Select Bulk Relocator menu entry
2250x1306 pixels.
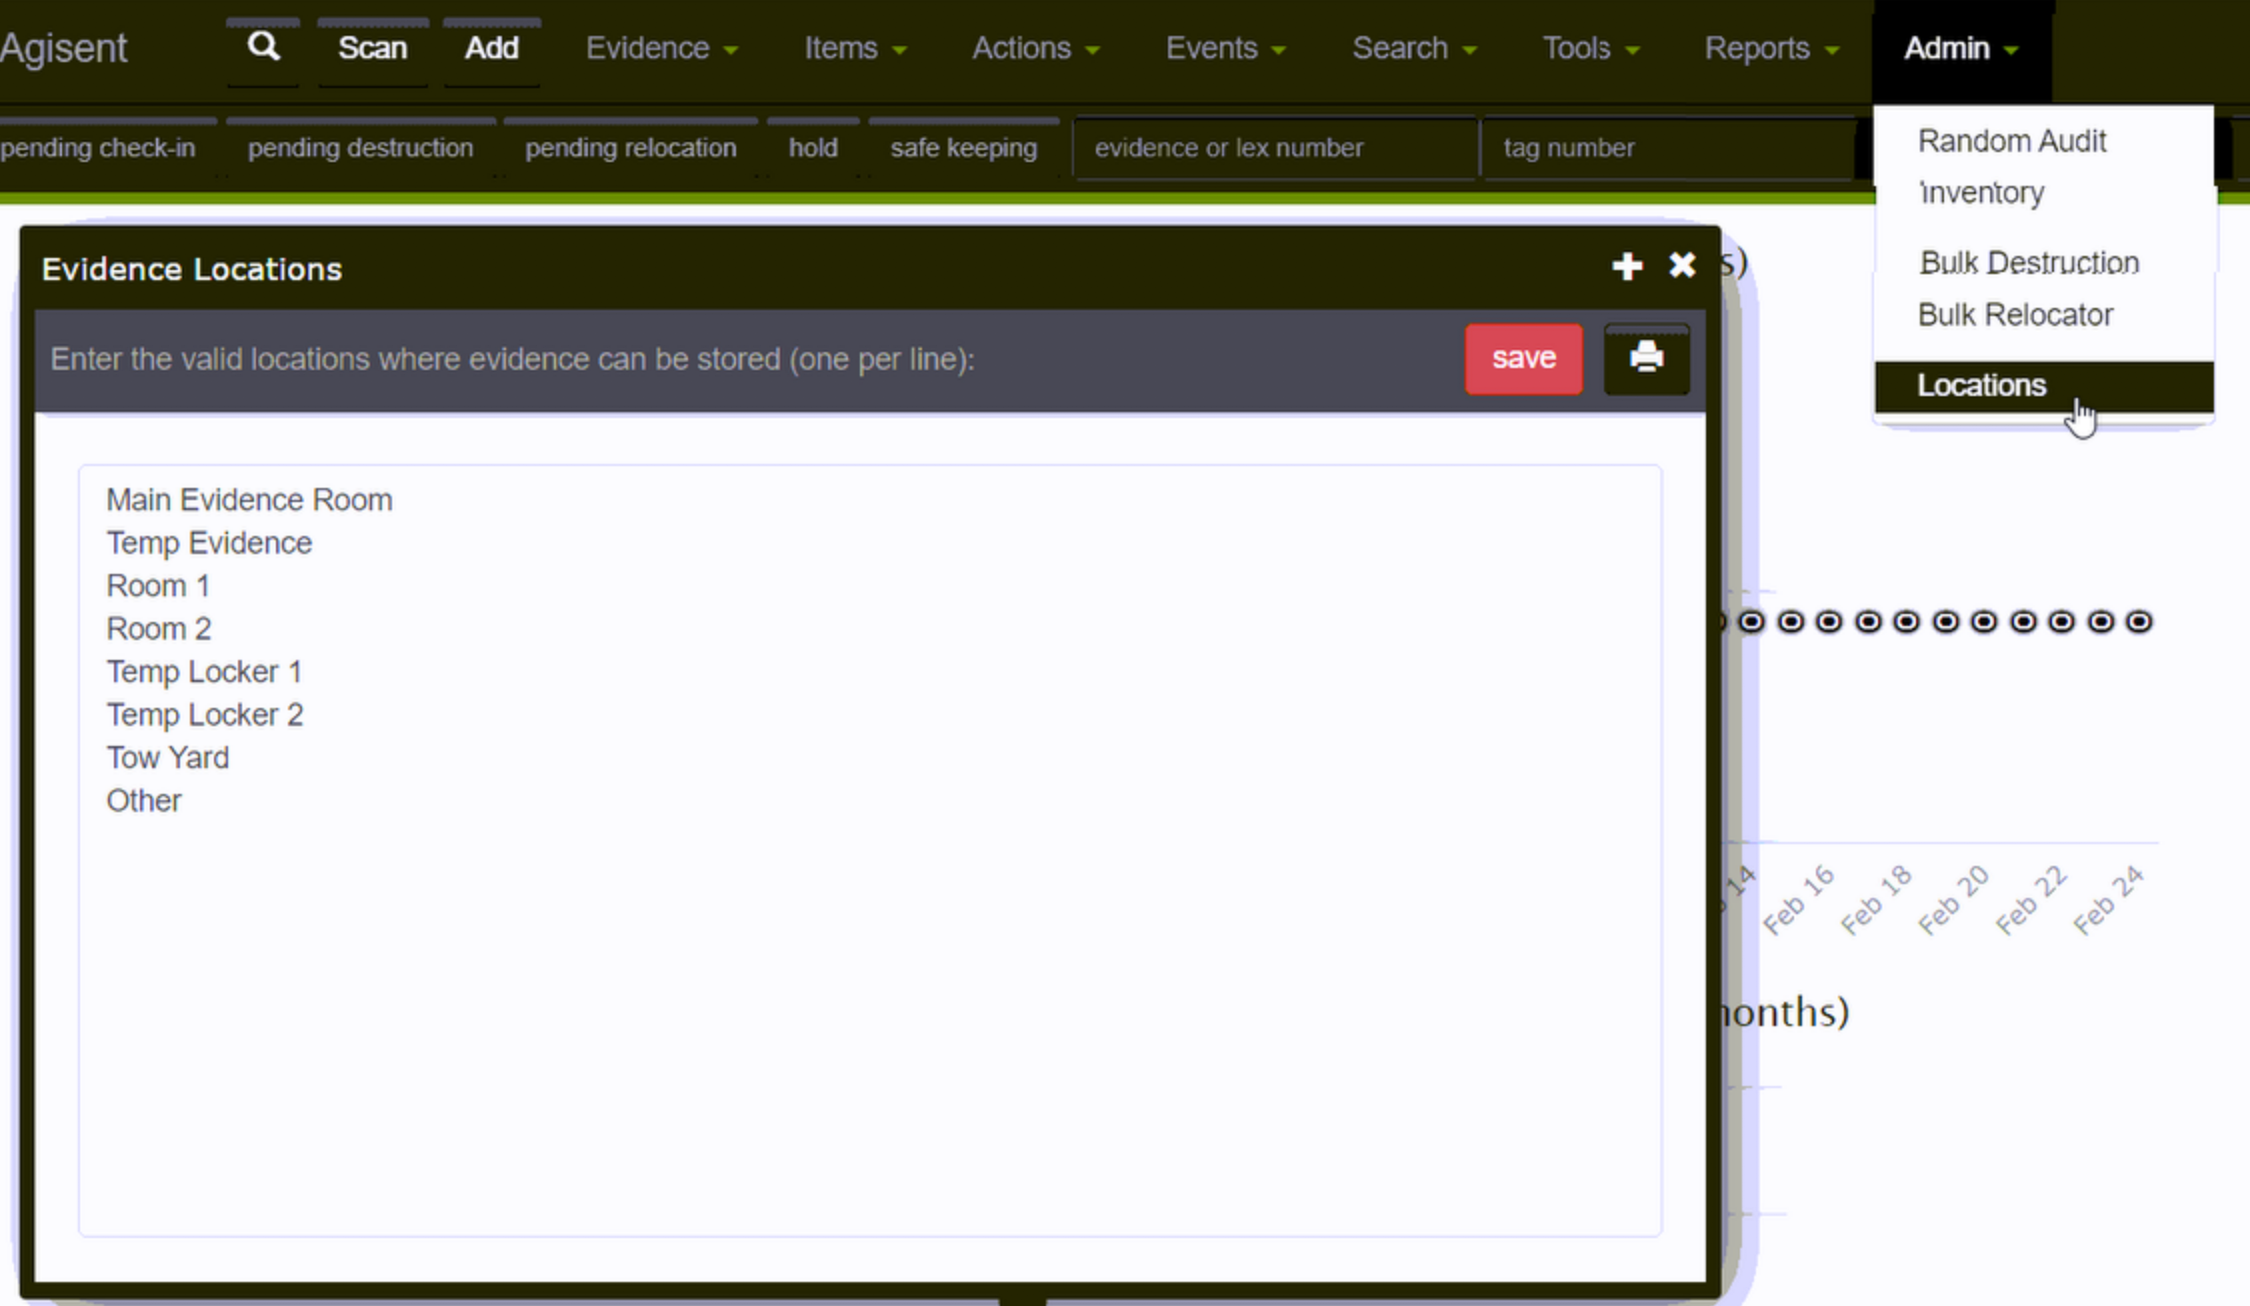2015,315
